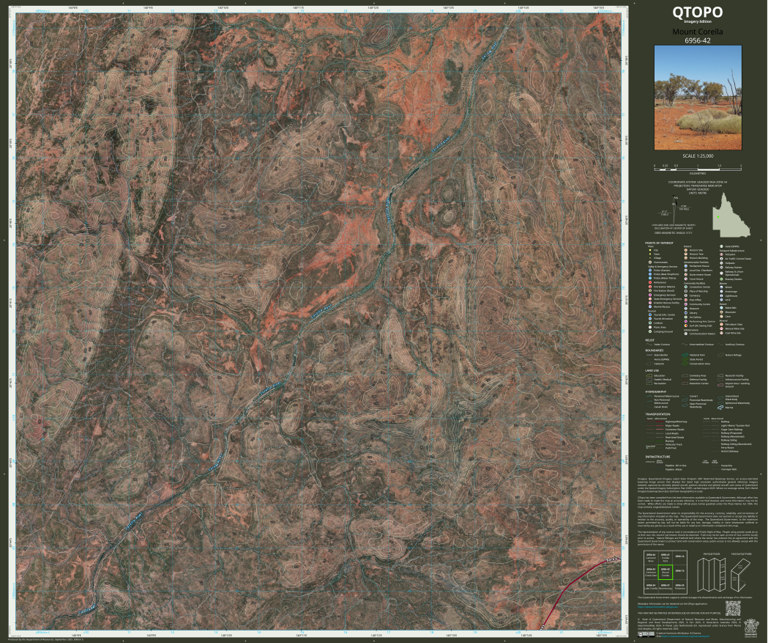768x643 pixels.
Task: Click the Lighthouse symbol in the legend
Action: click(x=721, y=296)
